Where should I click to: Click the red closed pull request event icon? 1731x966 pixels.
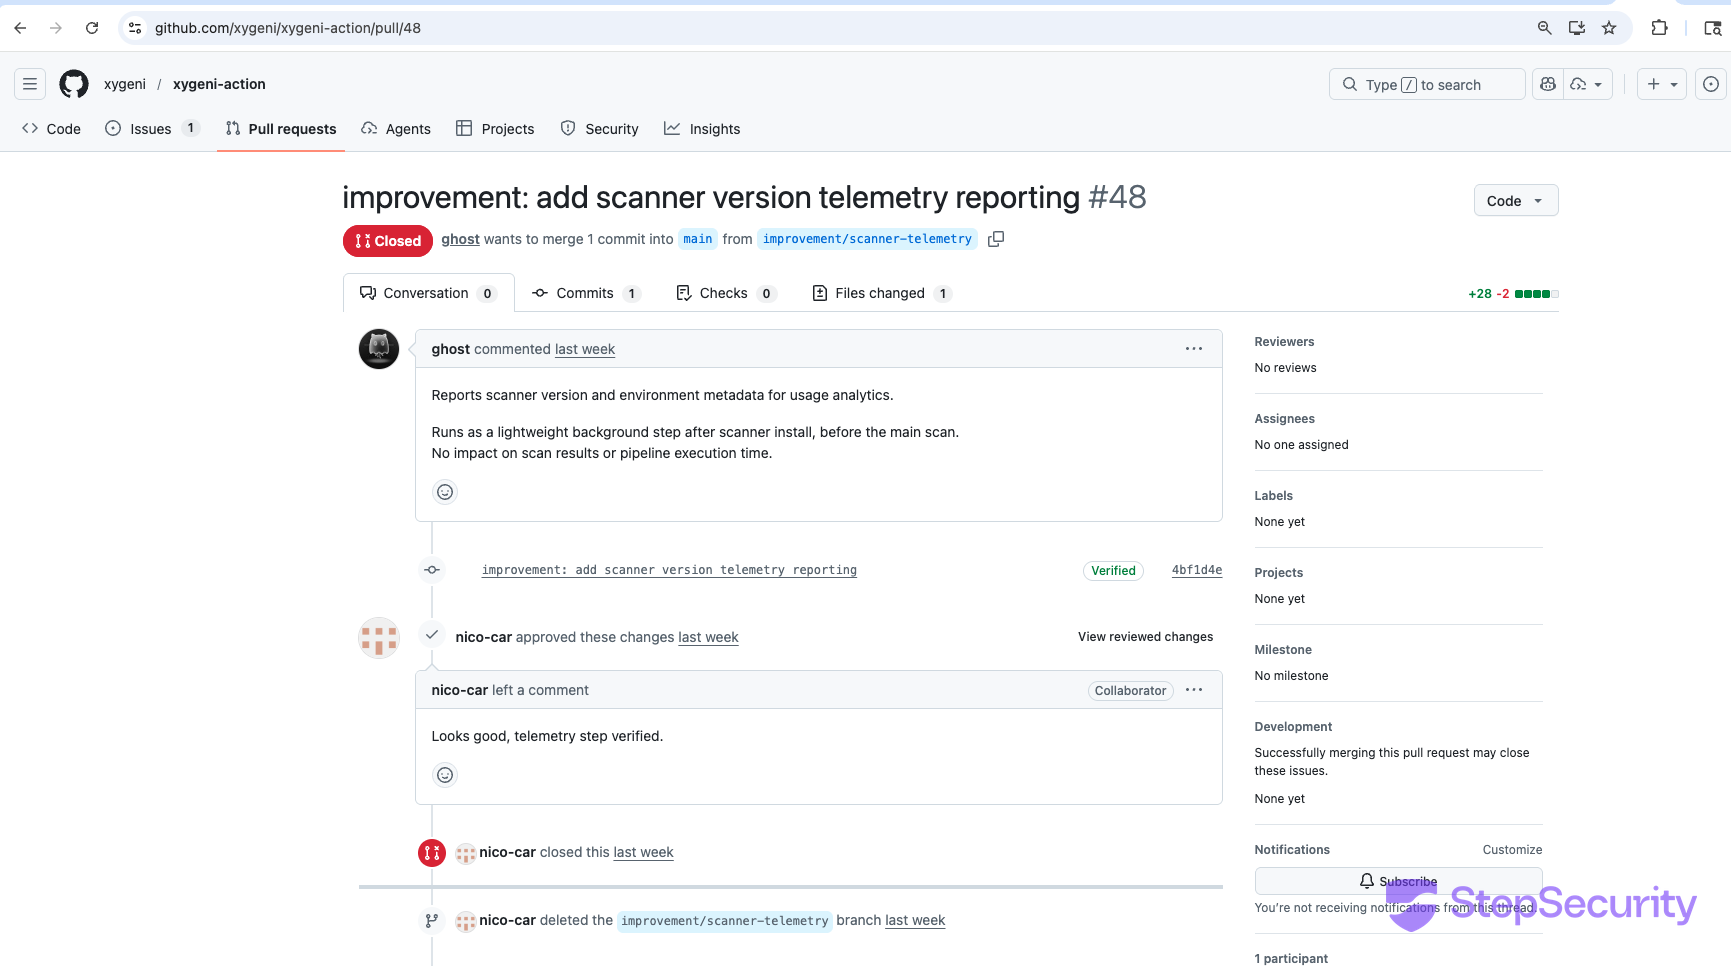[x=432, y=853]
